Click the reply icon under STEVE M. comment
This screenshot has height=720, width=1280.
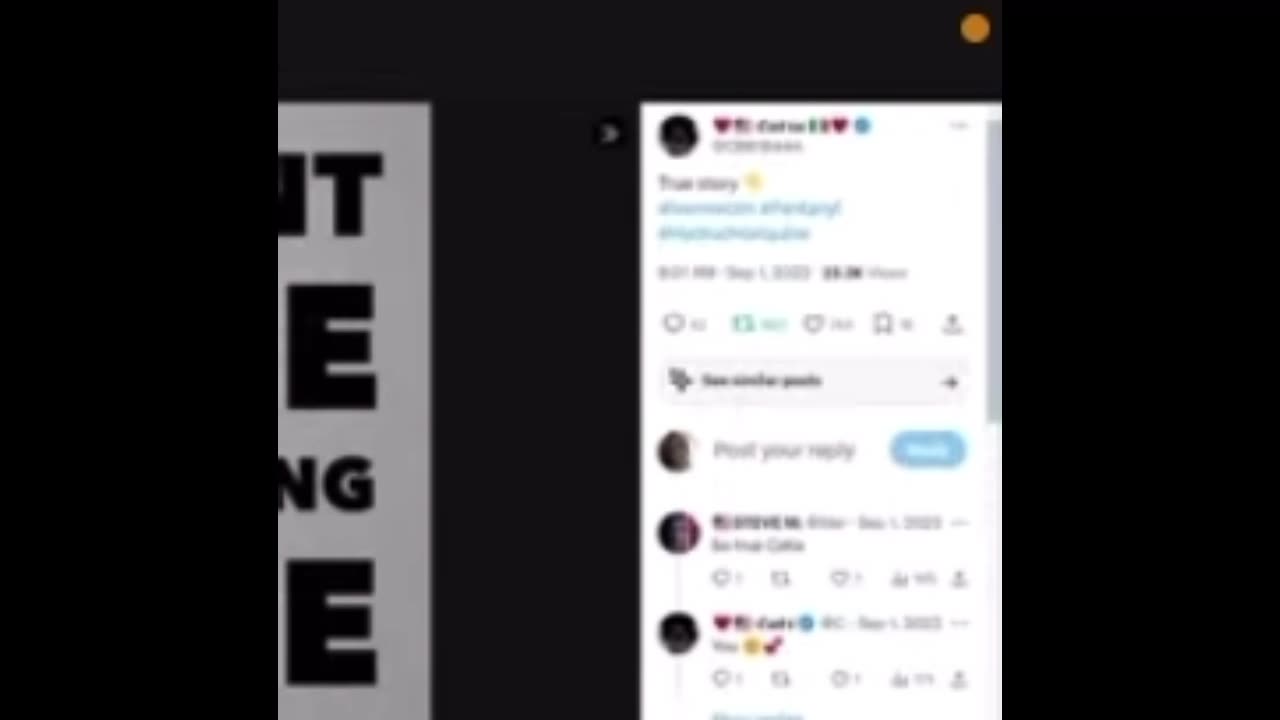pos(720,578)
